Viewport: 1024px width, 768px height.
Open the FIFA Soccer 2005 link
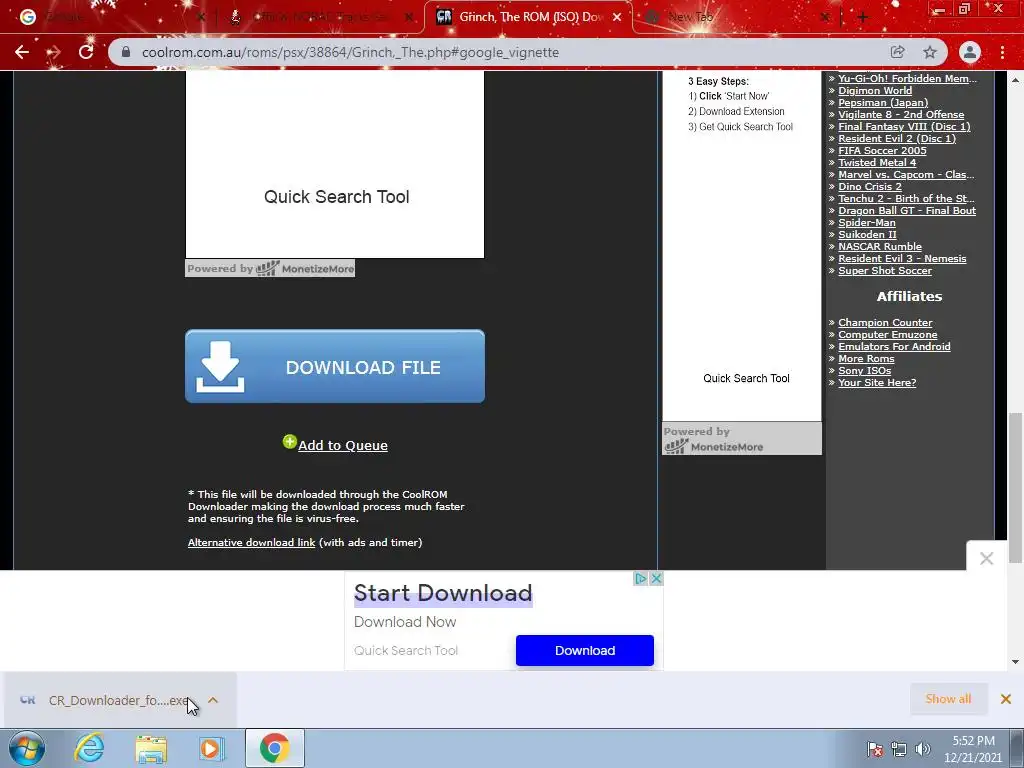[882, 150]
